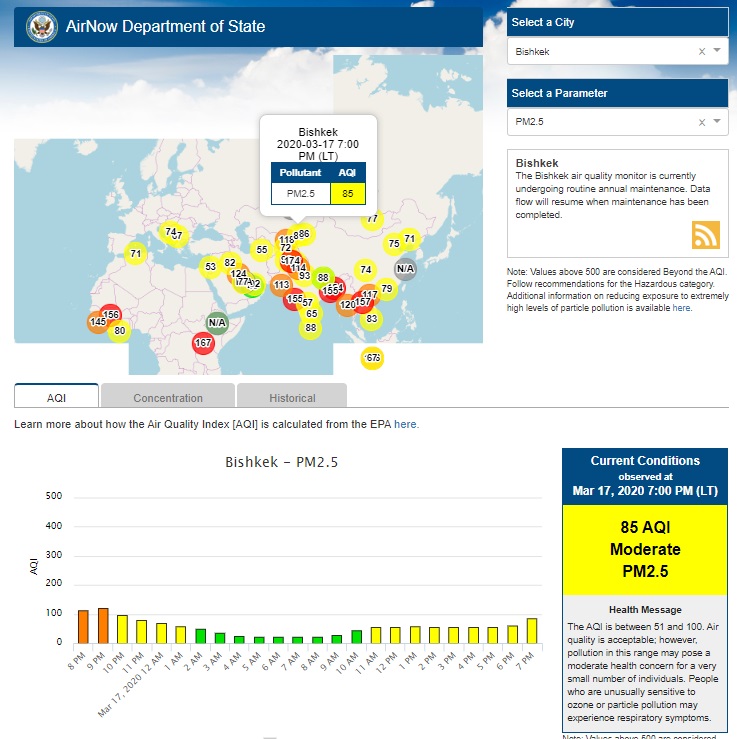Image resolution: width=737 pixels, height=739 pixels.
Task: Select the red 167 map marker
Action: [204, 343]
